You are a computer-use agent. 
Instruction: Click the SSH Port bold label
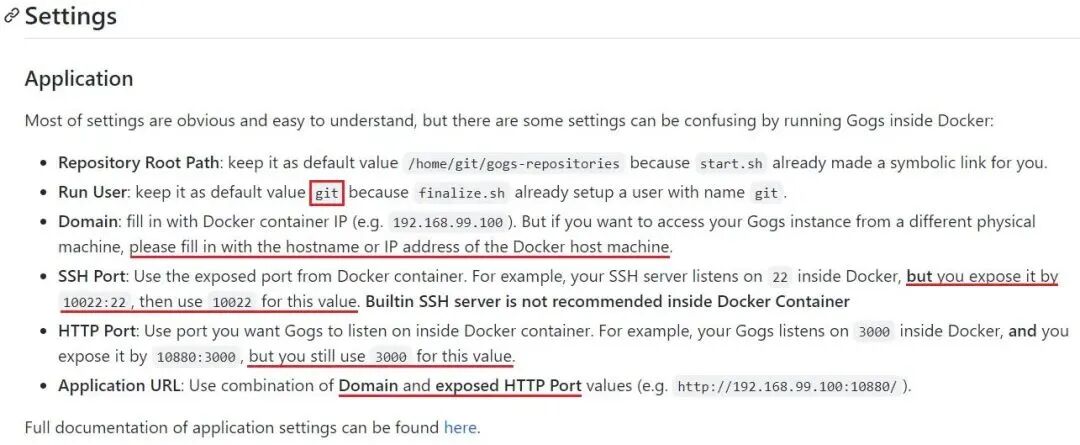[92, 277]
